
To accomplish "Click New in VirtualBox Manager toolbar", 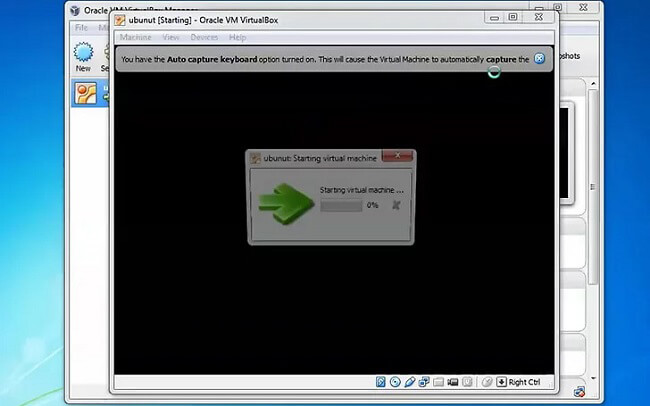I will pyautogui.click(x=83, y=57).
